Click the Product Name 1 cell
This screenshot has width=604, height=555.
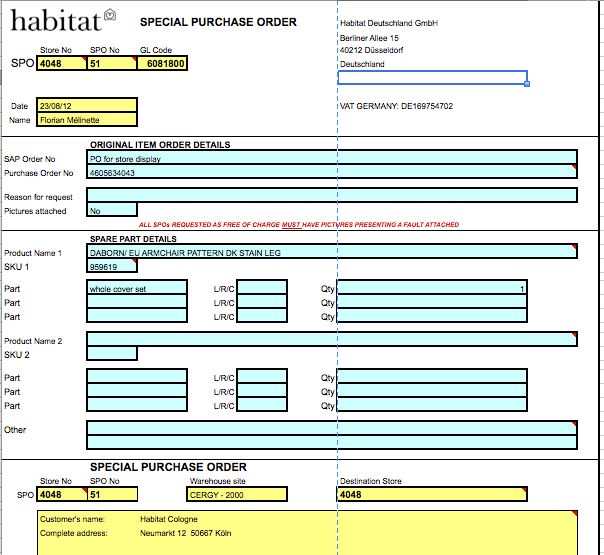tap(332, 253)
